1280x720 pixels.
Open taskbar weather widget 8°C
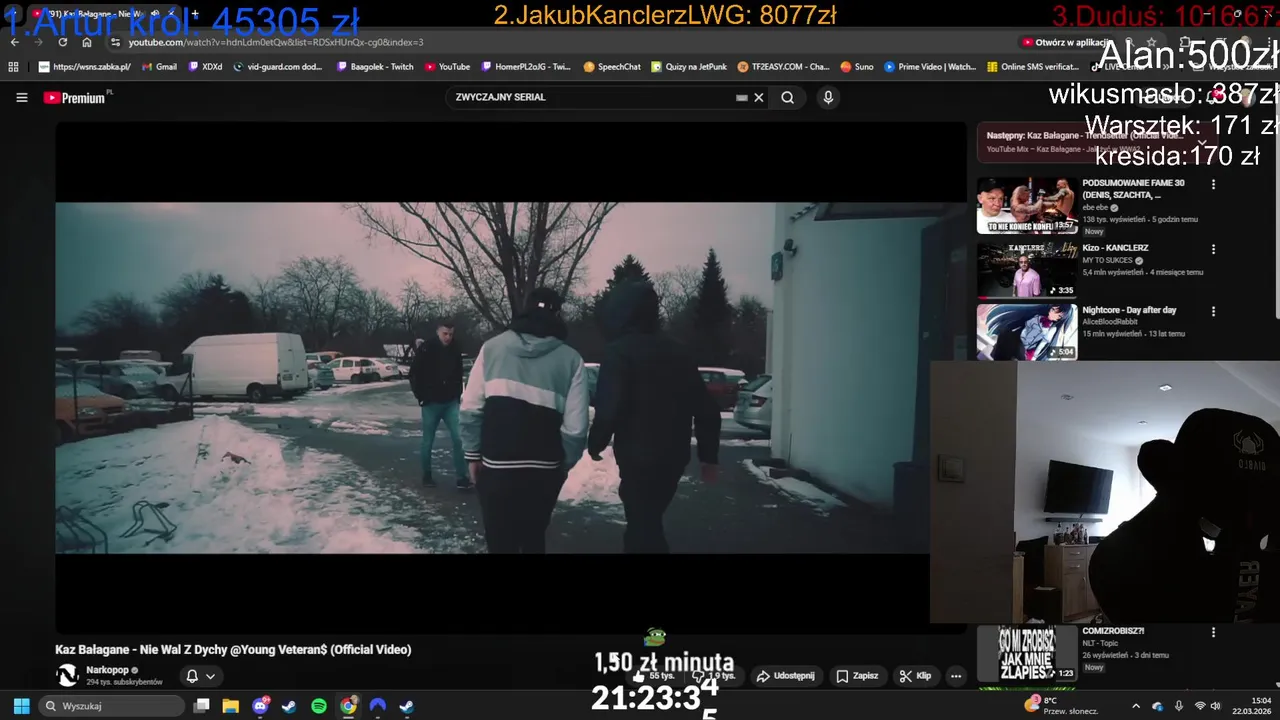1063,706
